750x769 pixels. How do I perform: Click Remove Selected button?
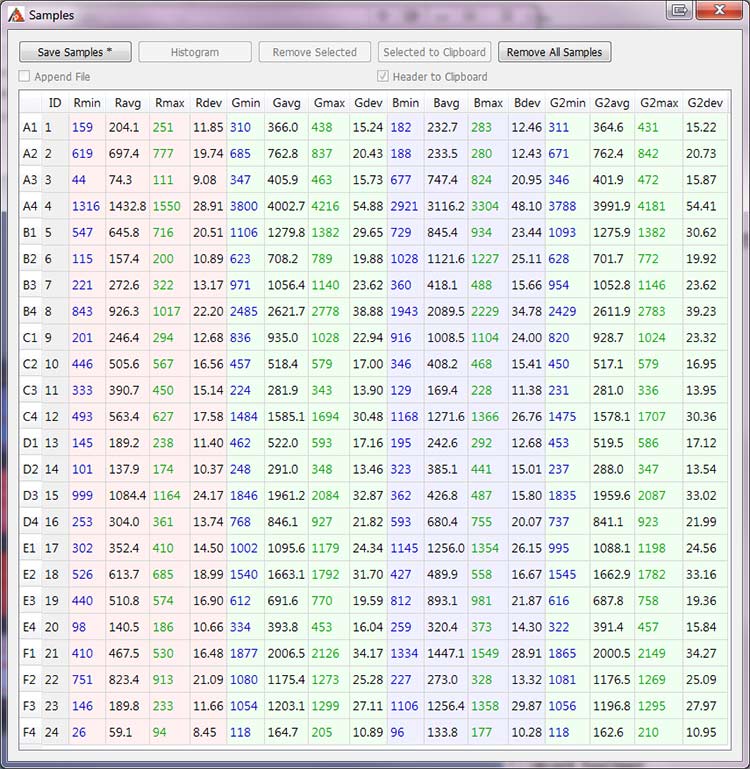[314, 52]
